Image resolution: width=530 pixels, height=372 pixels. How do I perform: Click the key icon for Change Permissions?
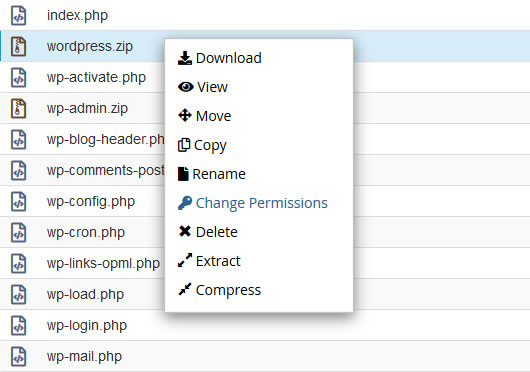coord(185,203)
